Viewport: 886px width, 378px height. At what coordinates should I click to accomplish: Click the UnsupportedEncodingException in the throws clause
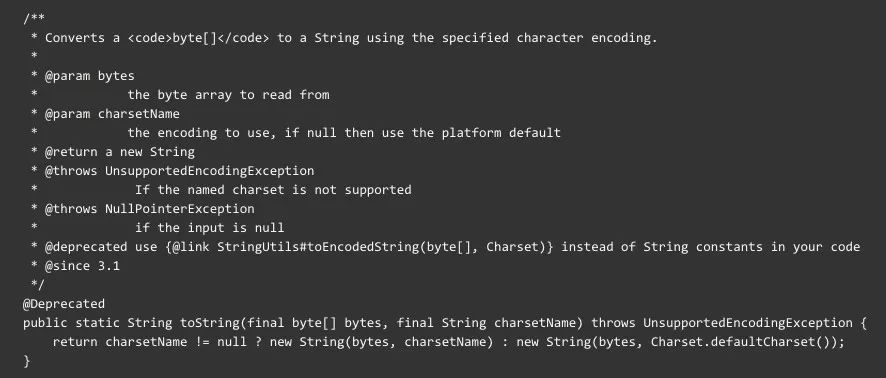click(748, 323)
